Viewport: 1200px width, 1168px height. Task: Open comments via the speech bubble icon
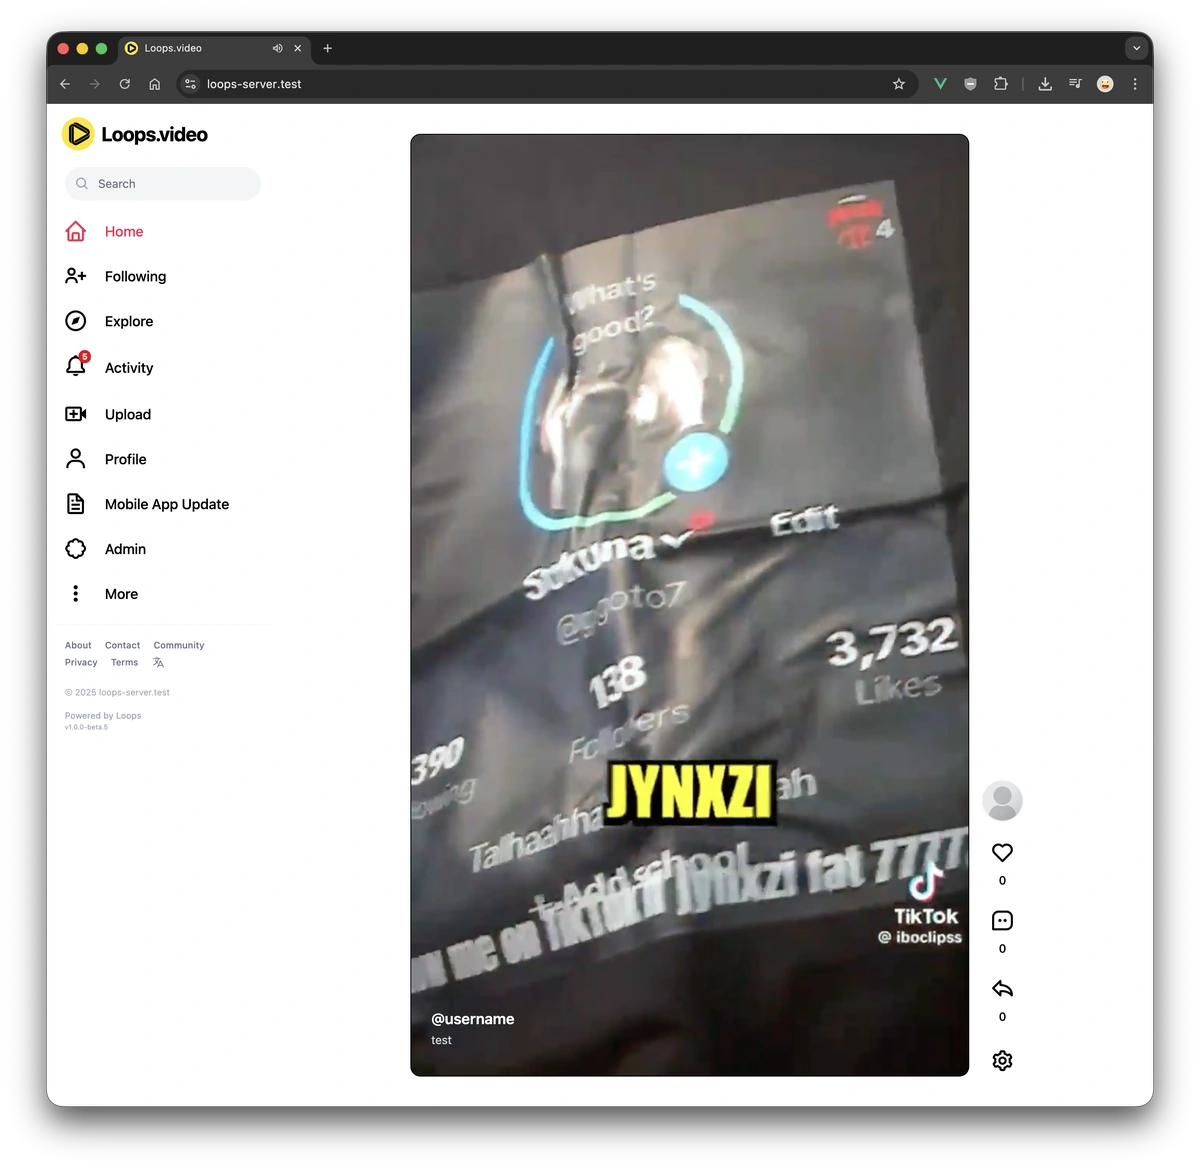(x=1002, y=920)
